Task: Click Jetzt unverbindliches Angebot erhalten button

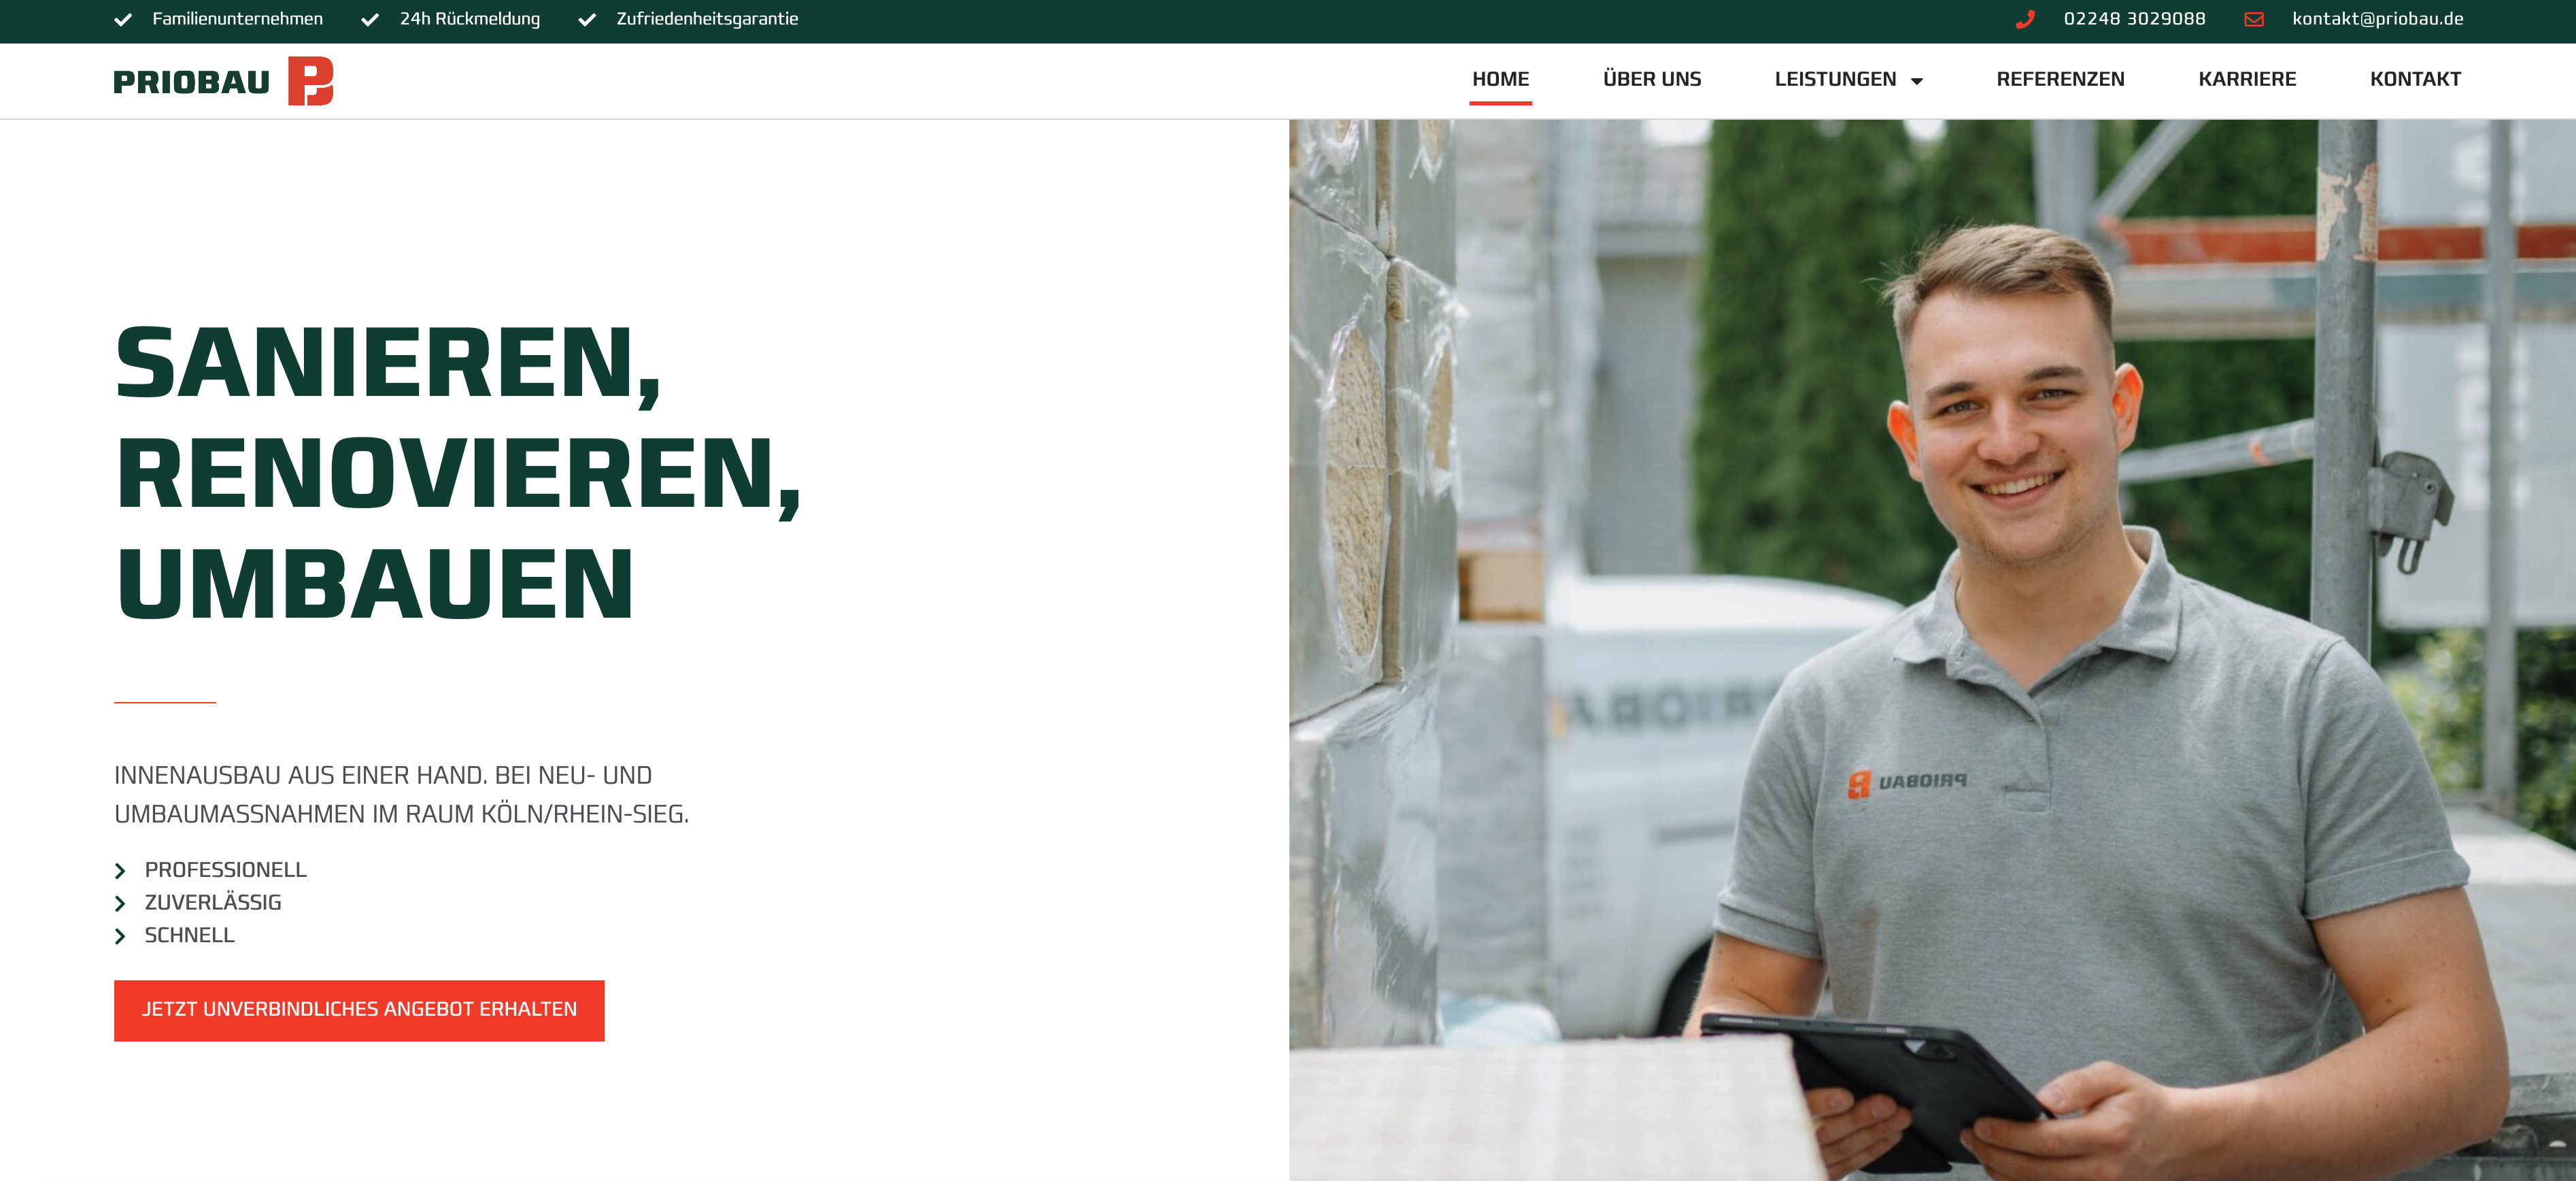Action: (359, 1010)
